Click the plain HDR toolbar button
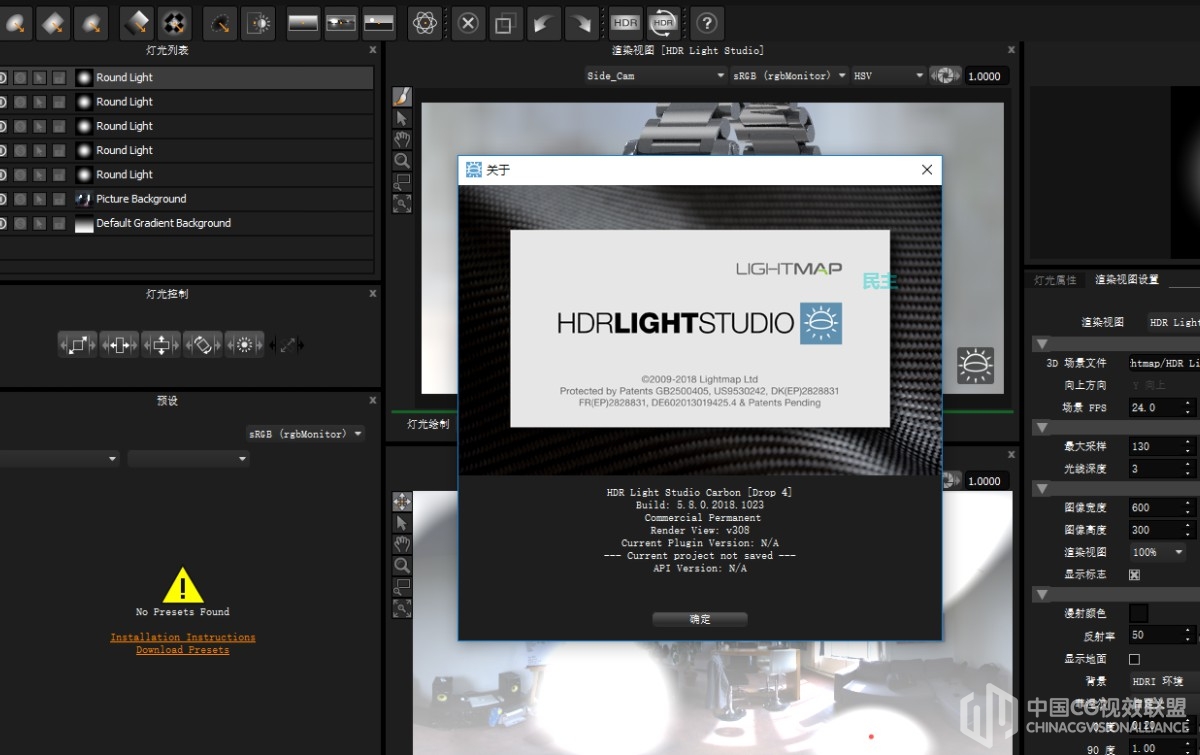 [625, 22]
